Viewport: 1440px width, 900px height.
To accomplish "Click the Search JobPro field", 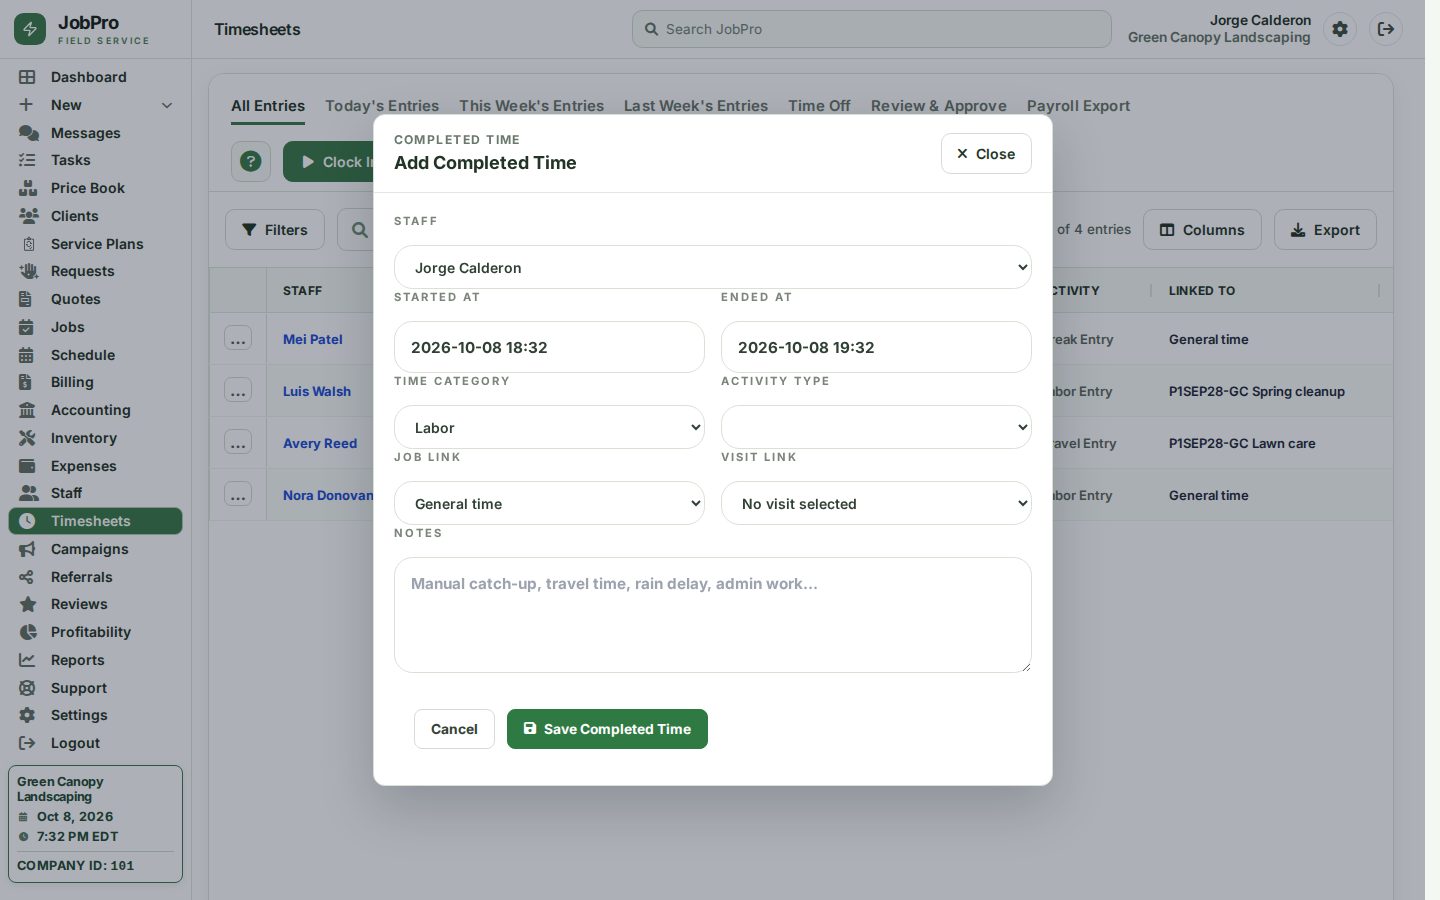I will pyautogui.click(x=872, y=29).
